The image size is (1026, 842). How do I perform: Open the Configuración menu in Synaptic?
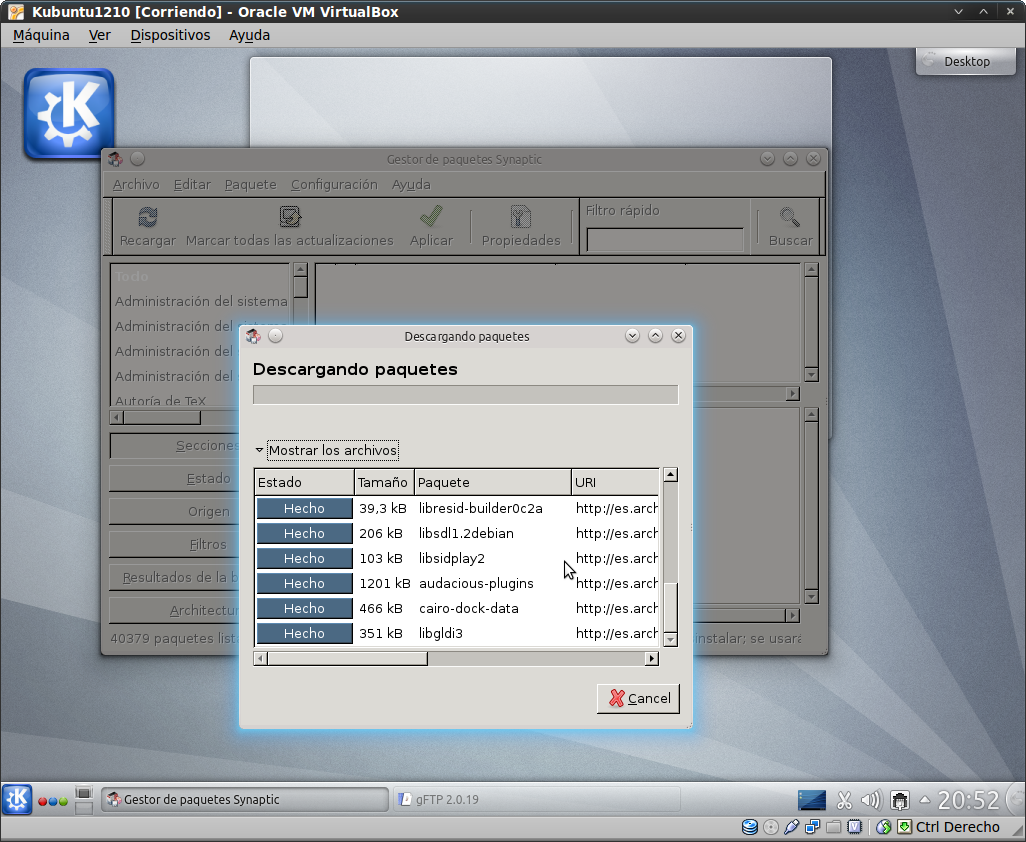(x=334, y=184)
